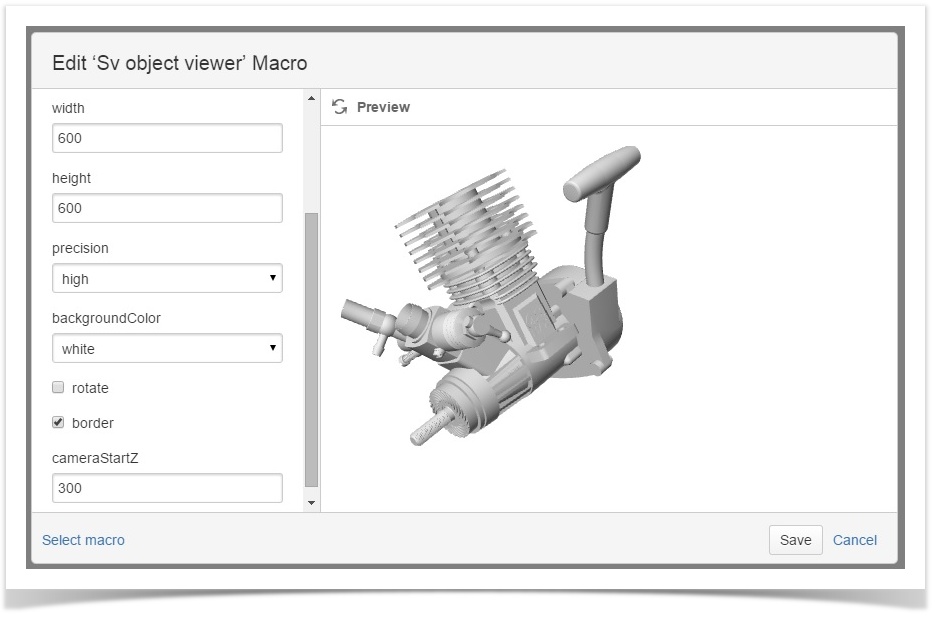Click the parameters panel scrollbar thumb
This screenshot has height=618, width=939.
[311, 350]
